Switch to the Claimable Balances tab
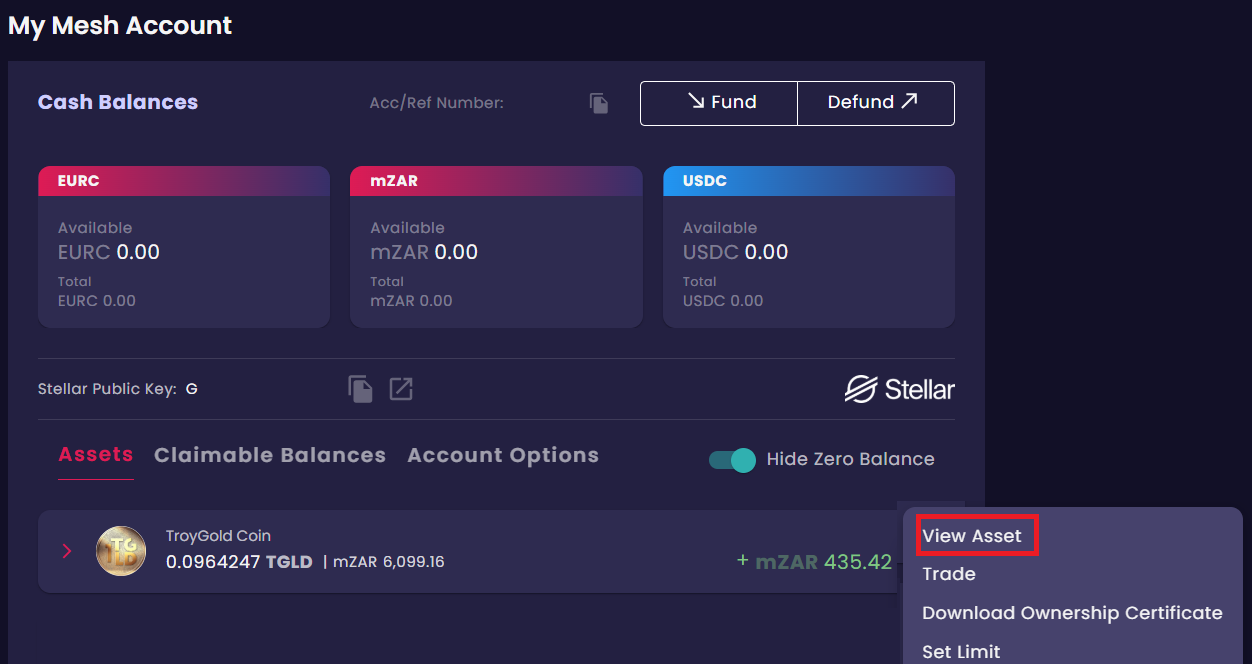The image size is (1252, 664). coord(270,455)
